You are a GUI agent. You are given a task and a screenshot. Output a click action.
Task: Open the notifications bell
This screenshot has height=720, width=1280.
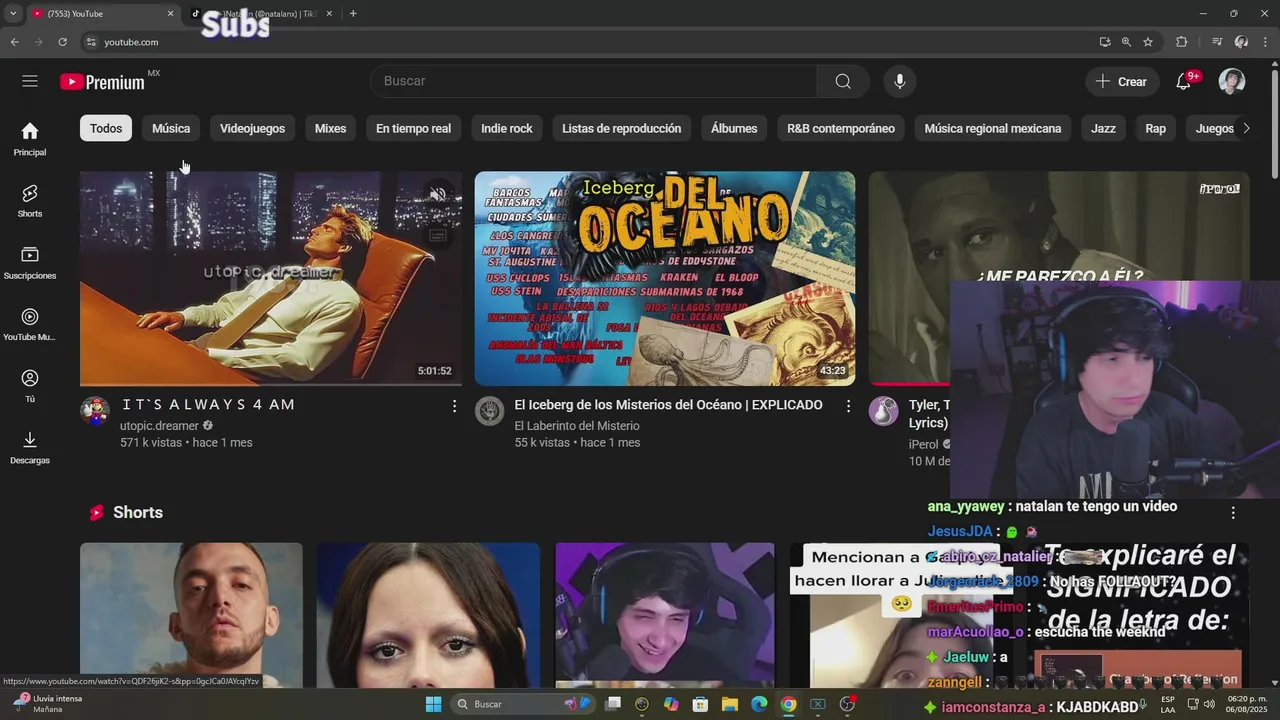(1184, 82)
